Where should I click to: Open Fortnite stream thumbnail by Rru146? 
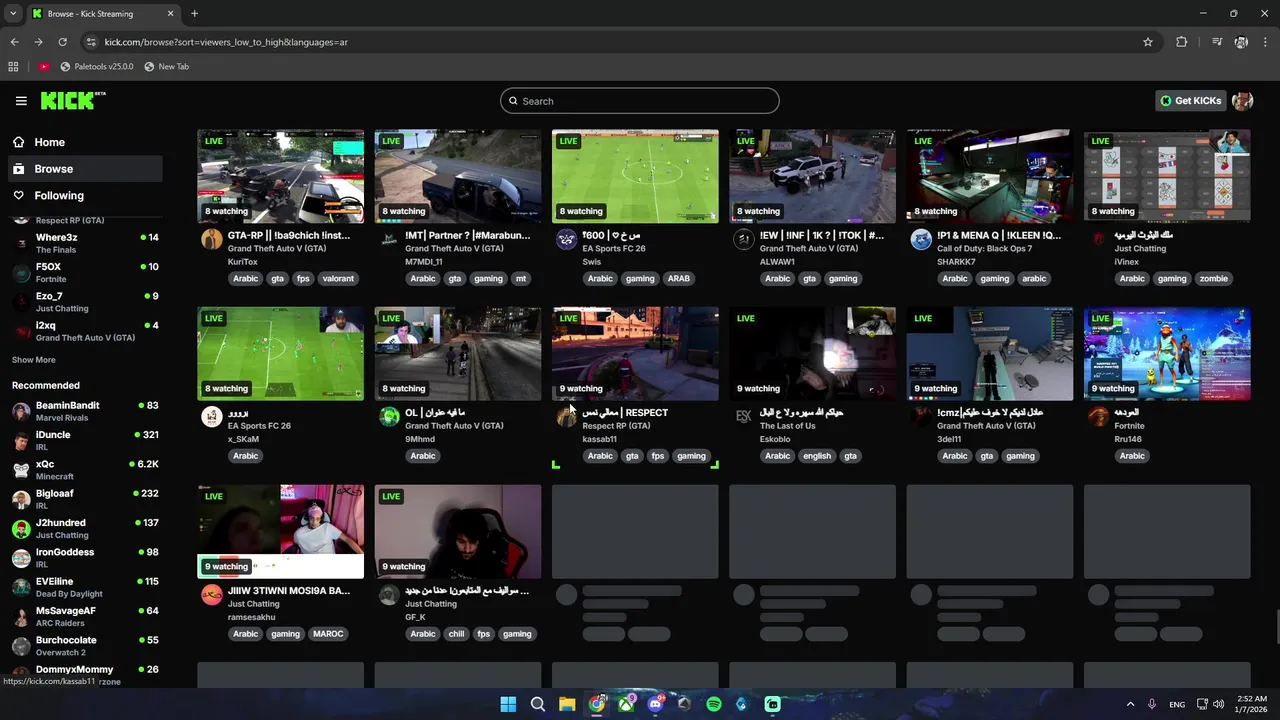[x=1167, y=354]
